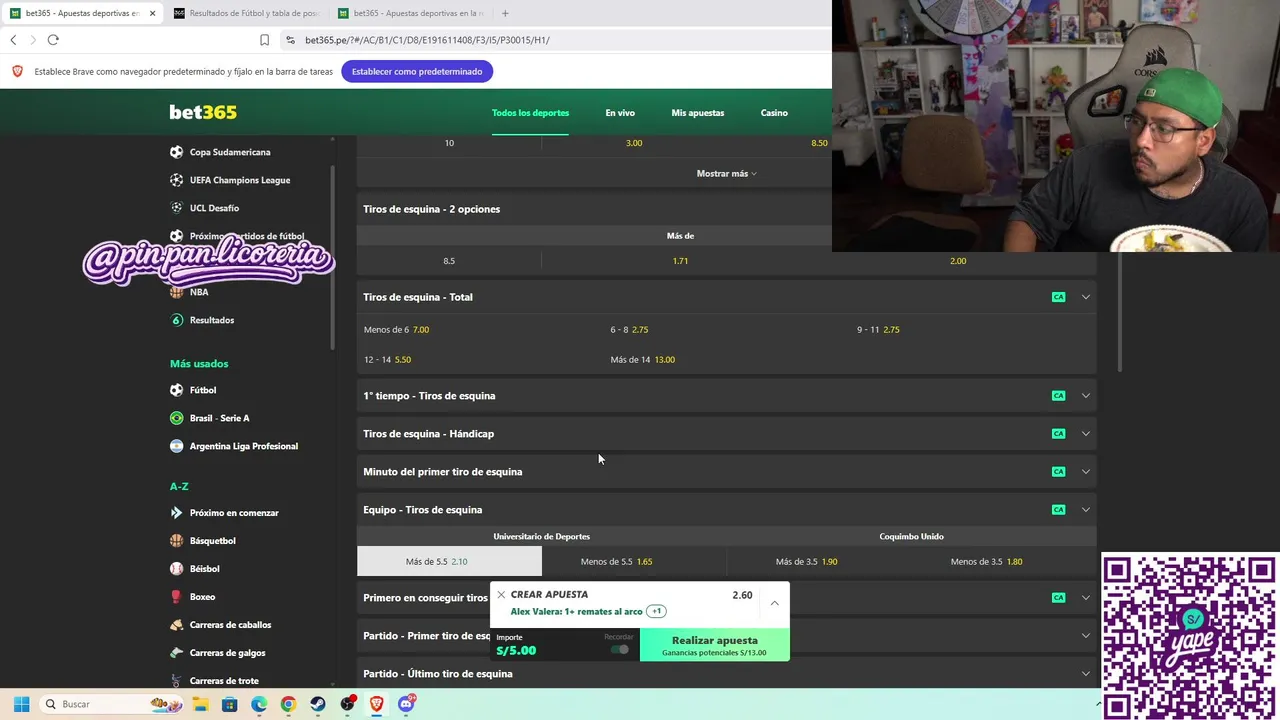Click the Carreras de caballos icon
This screenshot has height=720, width=1280.
coord(176,625)
